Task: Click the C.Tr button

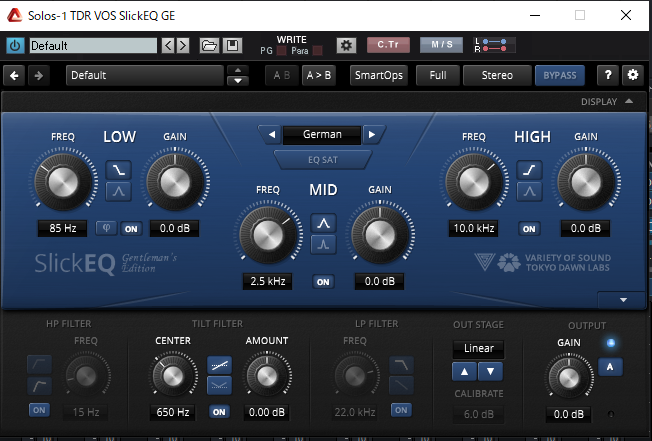Action: [388, 45]
